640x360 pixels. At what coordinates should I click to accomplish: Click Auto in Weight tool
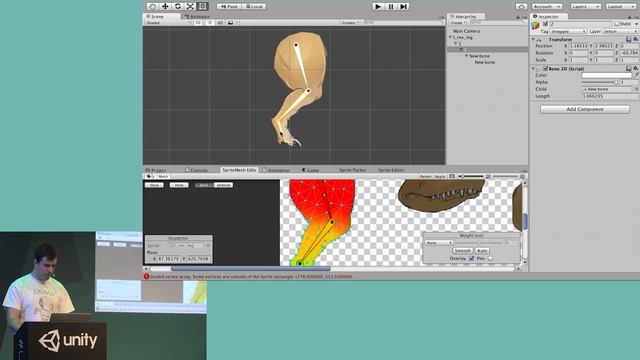(x=482, y=251)
